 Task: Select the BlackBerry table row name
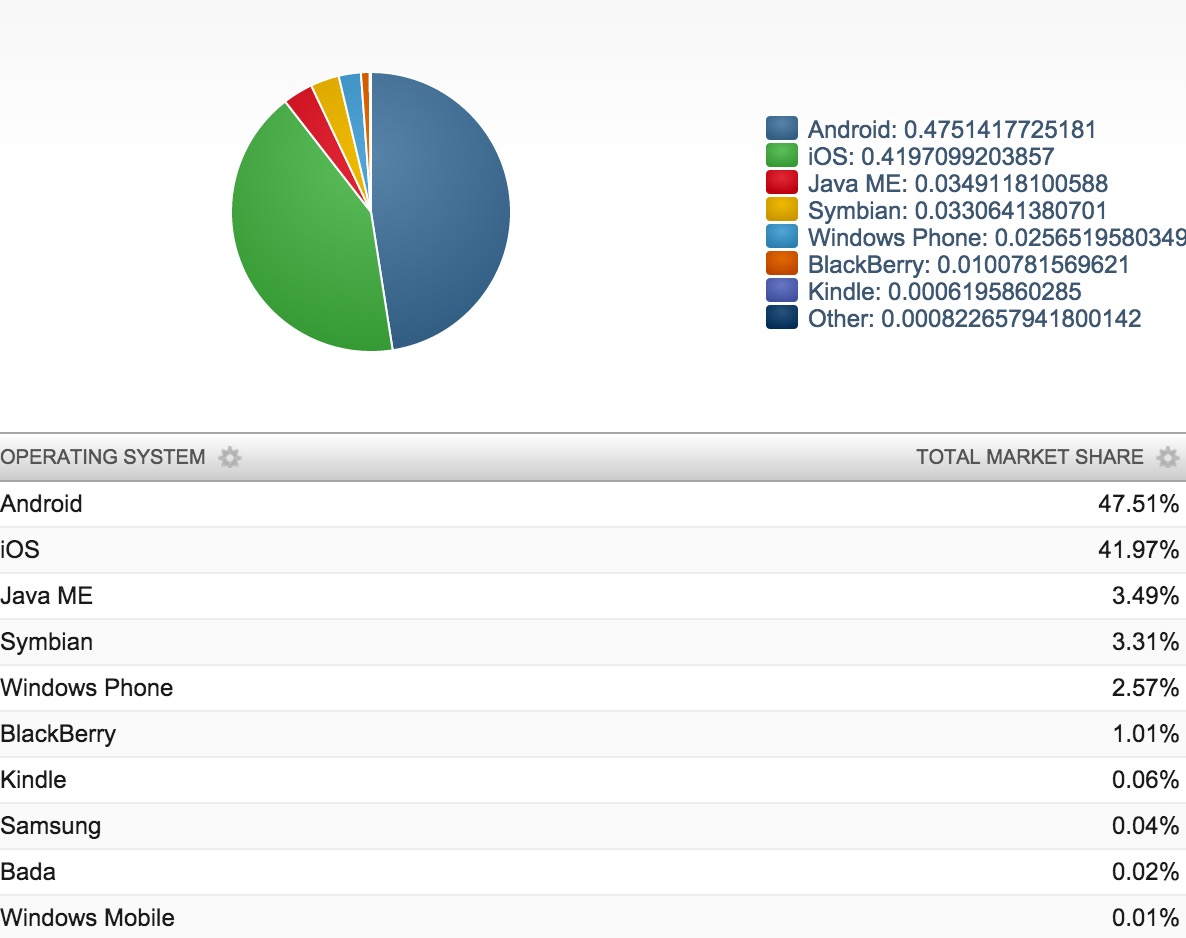pos(57,734)
